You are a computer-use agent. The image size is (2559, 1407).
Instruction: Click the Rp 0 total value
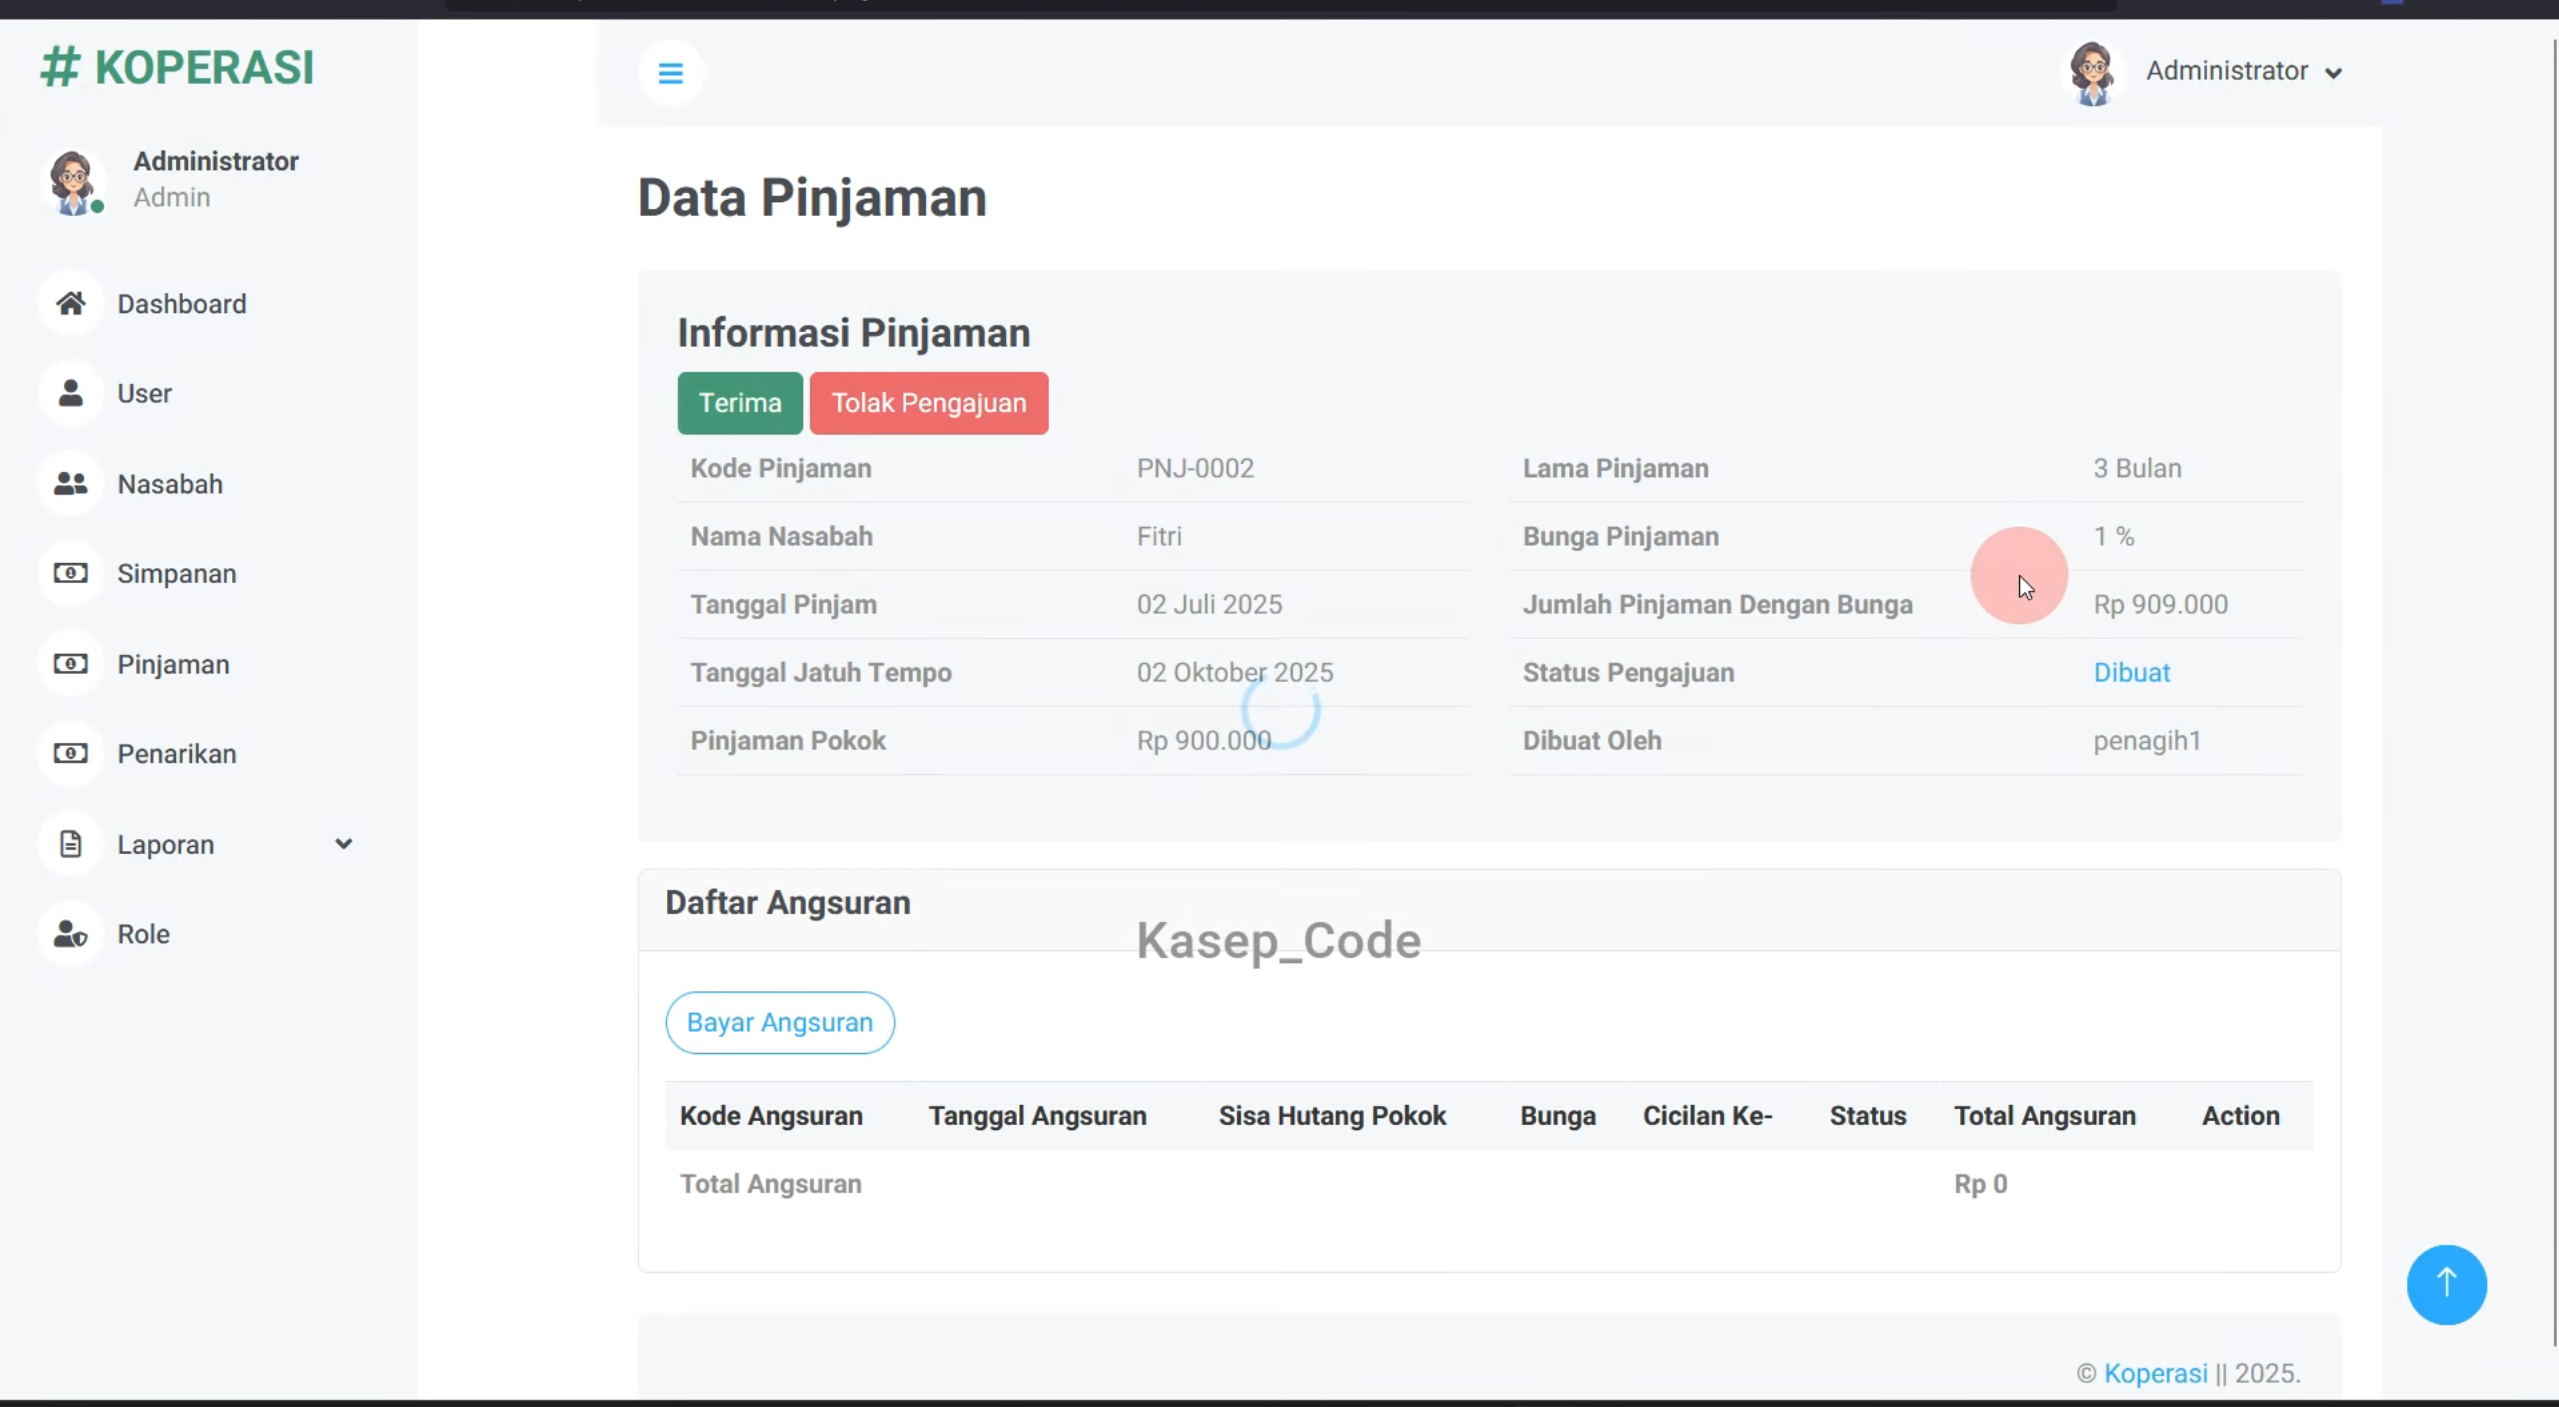(1981, 1183)
